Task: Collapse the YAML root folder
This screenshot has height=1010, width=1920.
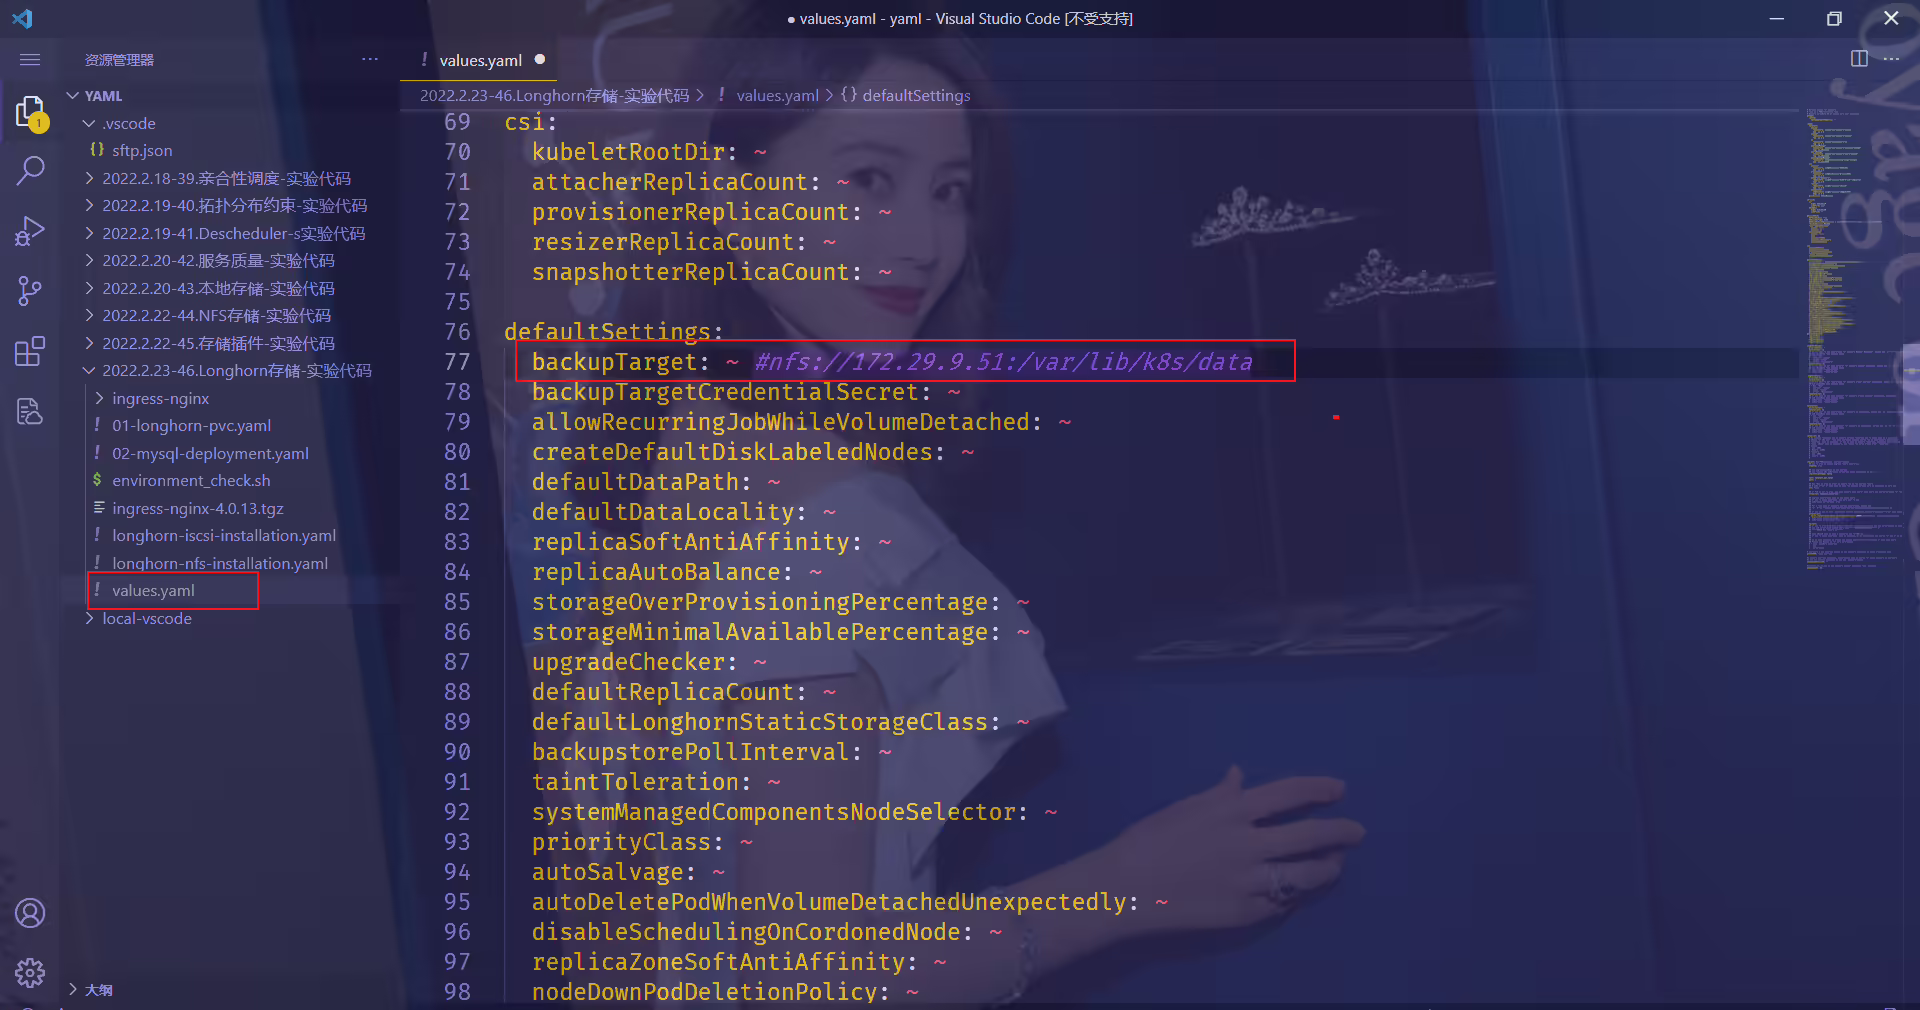Action: point(73,96)
